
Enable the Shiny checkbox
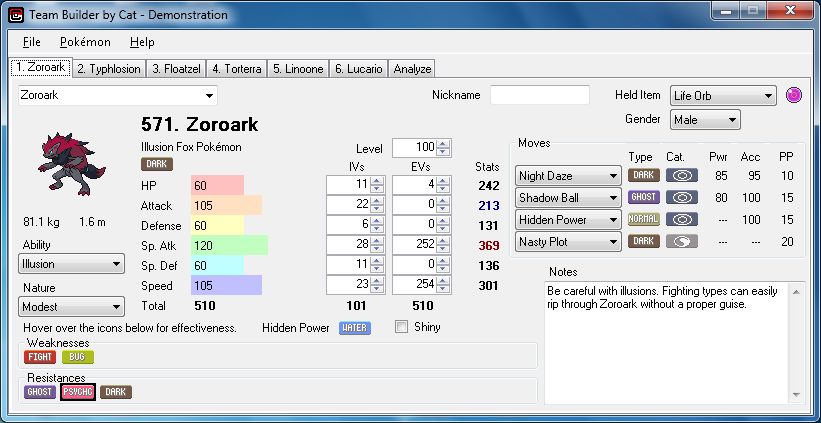click(x=402, y=327)
